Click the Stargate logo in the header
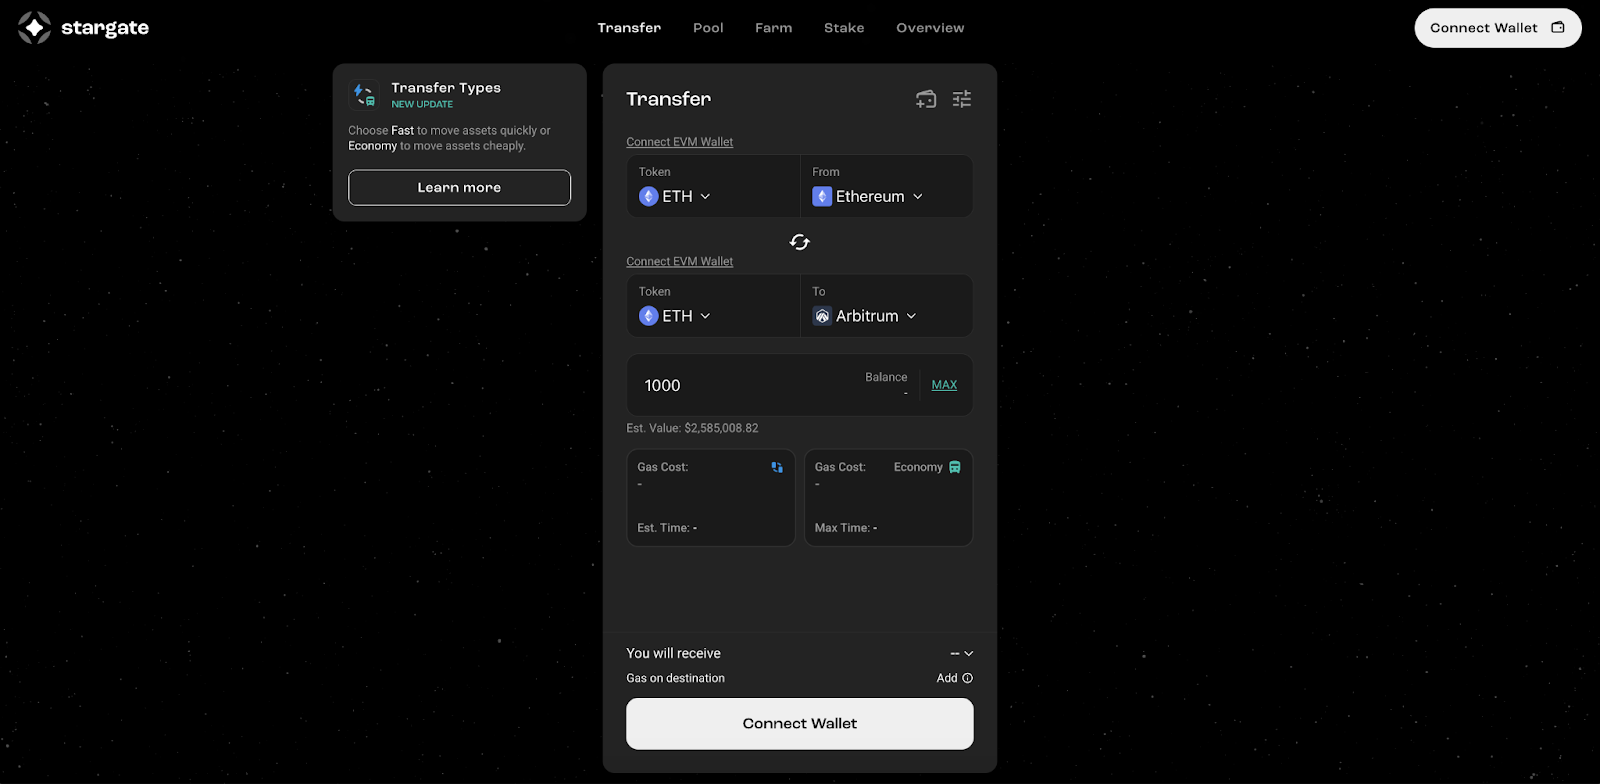Viewport: 1600px width, 784px height. [83, 28]
